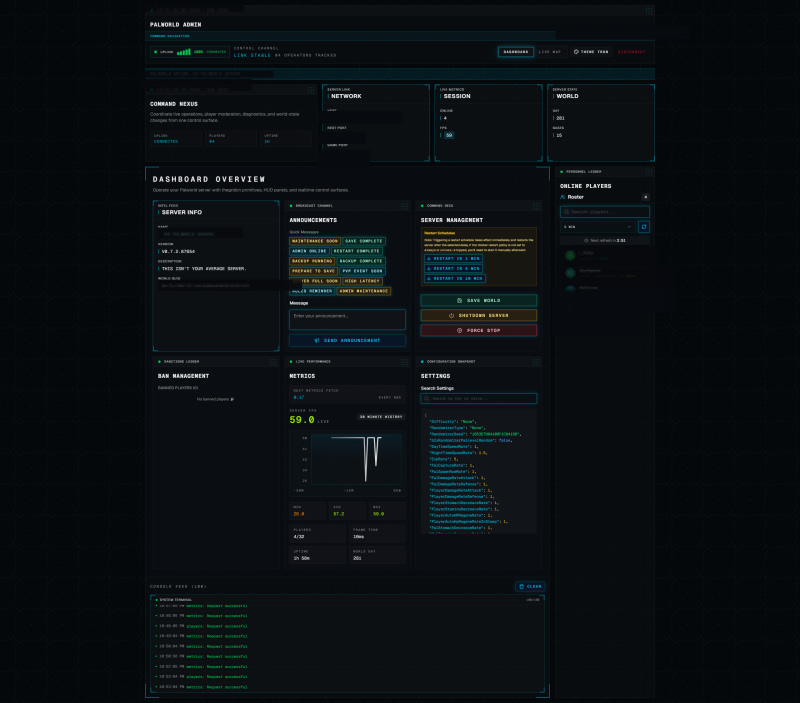The image size is (800, 703).
Task: Click grid handle icon on Command Nexus panel
Action: click(x=311, y=90)
